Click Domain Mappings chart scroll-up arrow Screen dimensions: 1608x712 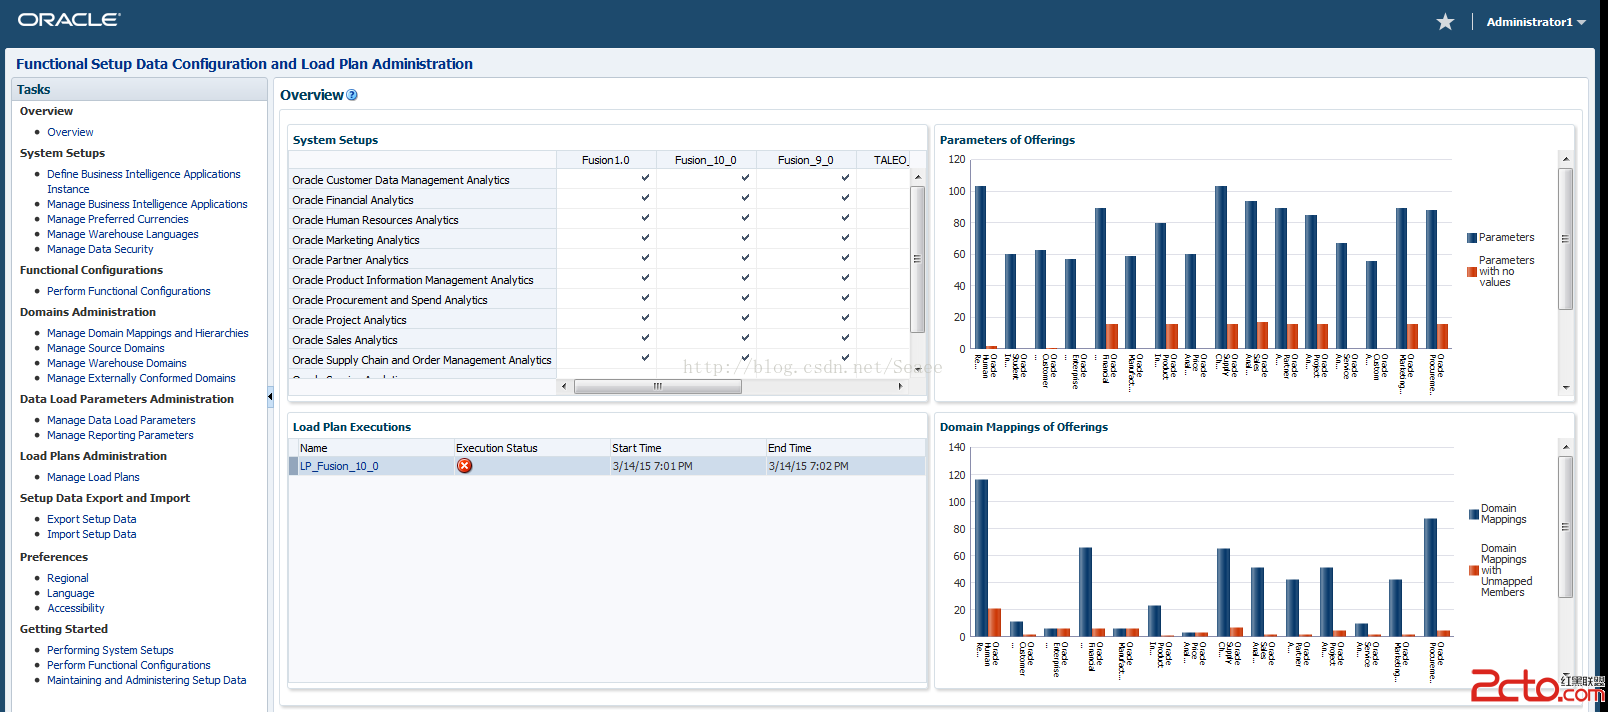pos(1566,447)
